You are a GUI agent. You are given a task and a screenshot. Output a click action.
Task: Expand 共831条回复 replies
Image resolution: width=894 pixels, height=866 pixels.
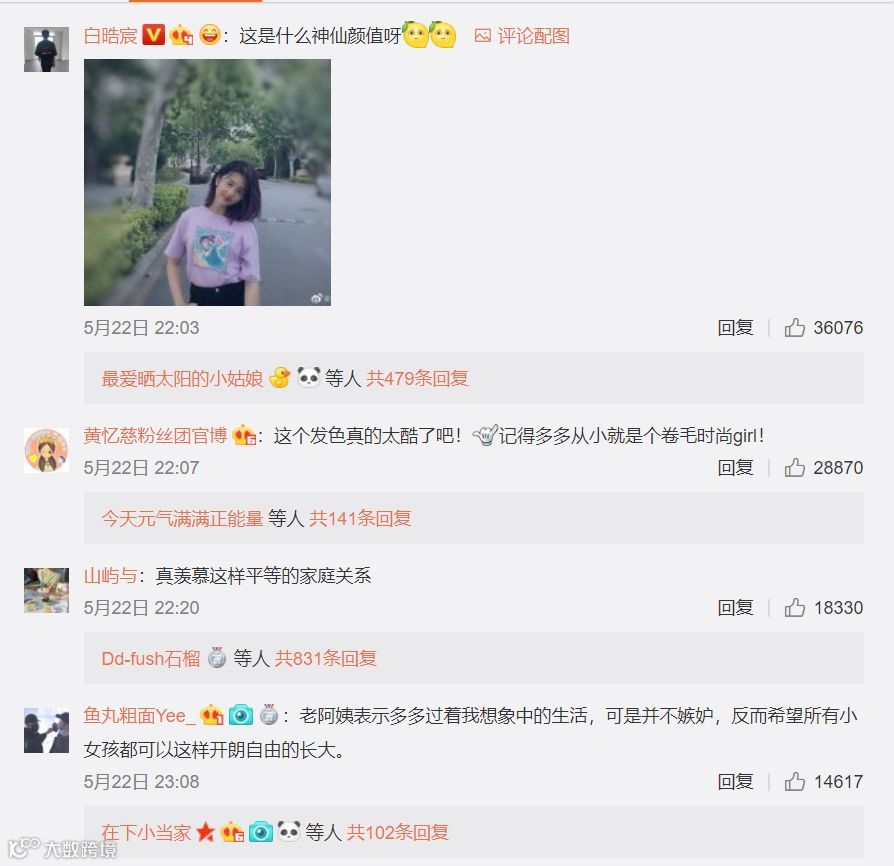pyautogui.click(x=326, y=658)
